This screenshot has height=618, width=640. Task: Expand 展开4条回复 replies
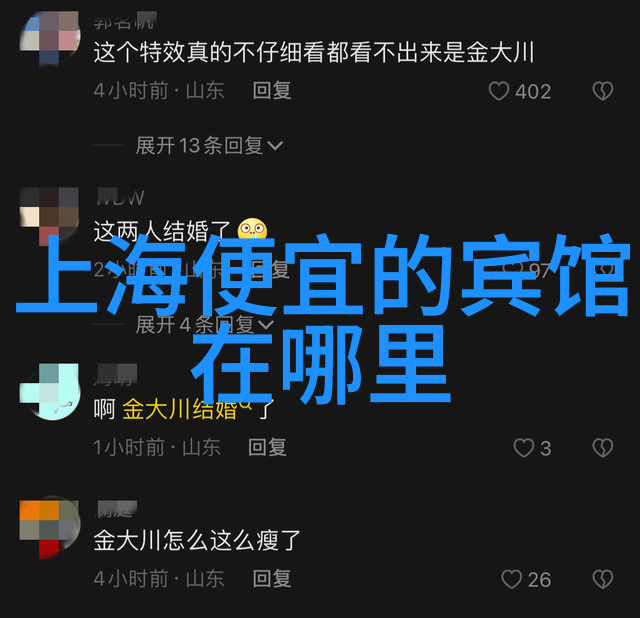pos(205,325)
